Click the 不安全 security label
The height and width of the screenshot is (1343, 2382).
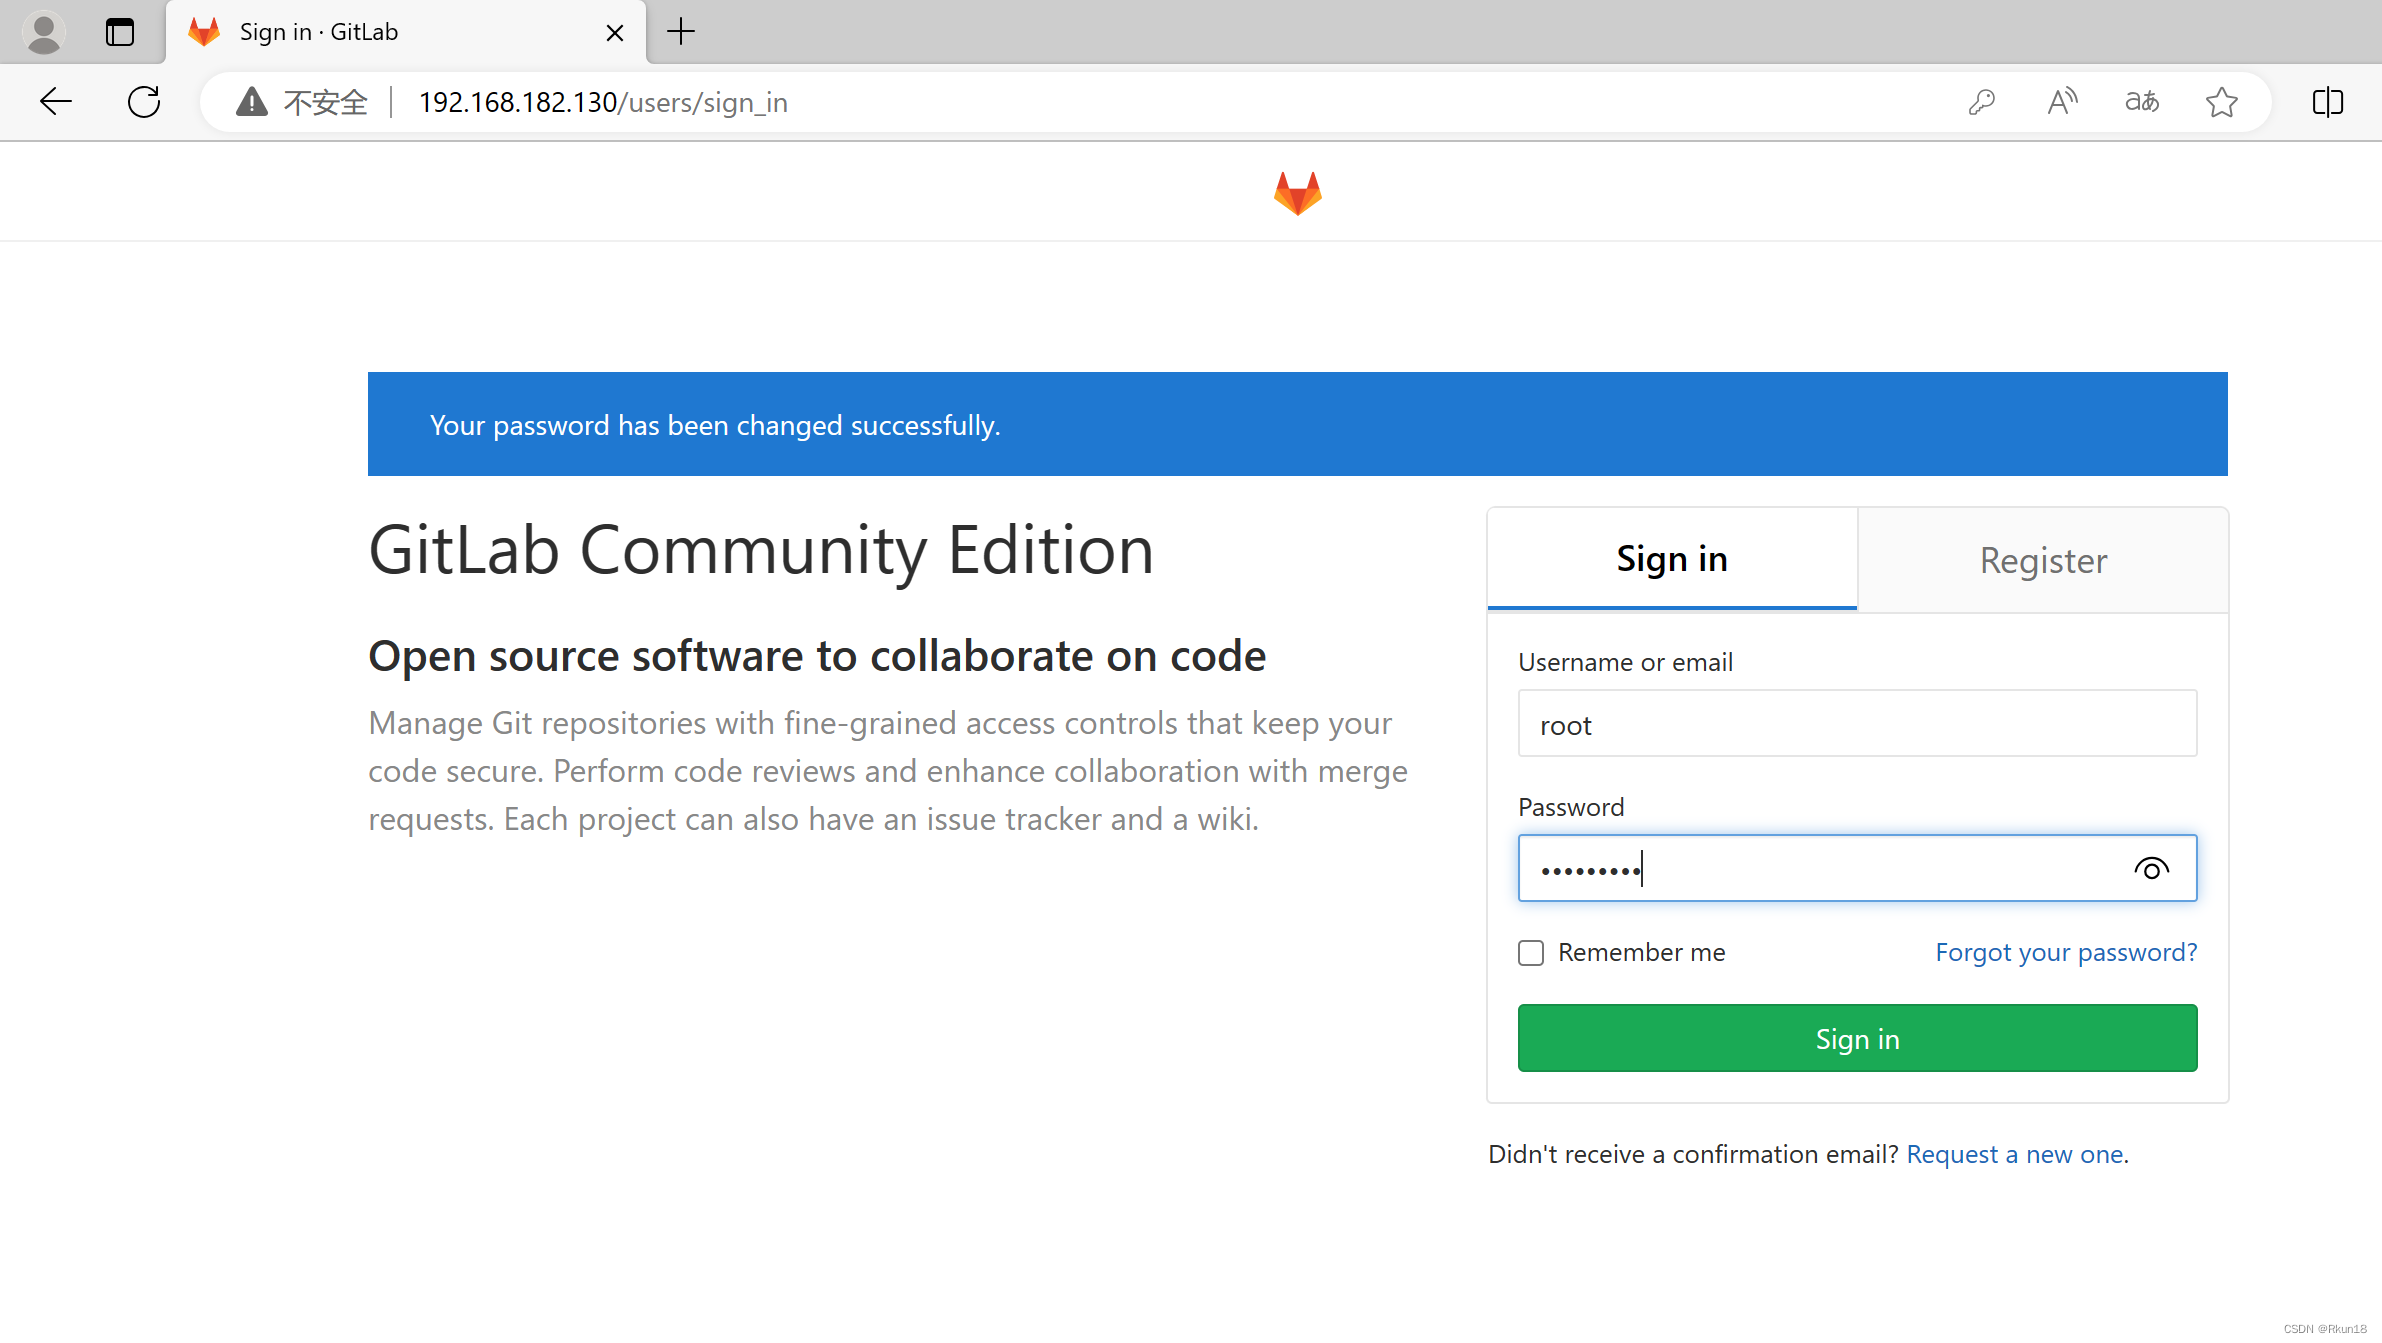click(x=326, y=102)
